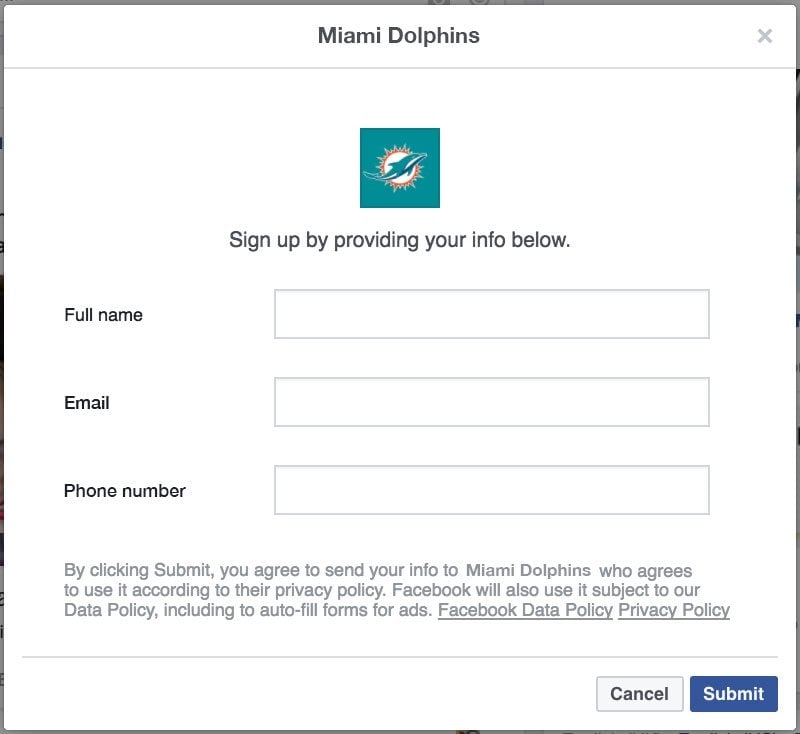800x734 pixels.
Task: Click the 'By clicking Submit' disclaimer text
Action: 396,590
